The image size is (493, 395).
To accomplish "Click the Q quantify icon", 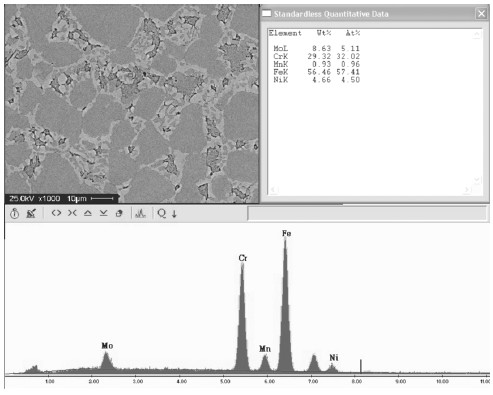I will click(x=162, y=213).
